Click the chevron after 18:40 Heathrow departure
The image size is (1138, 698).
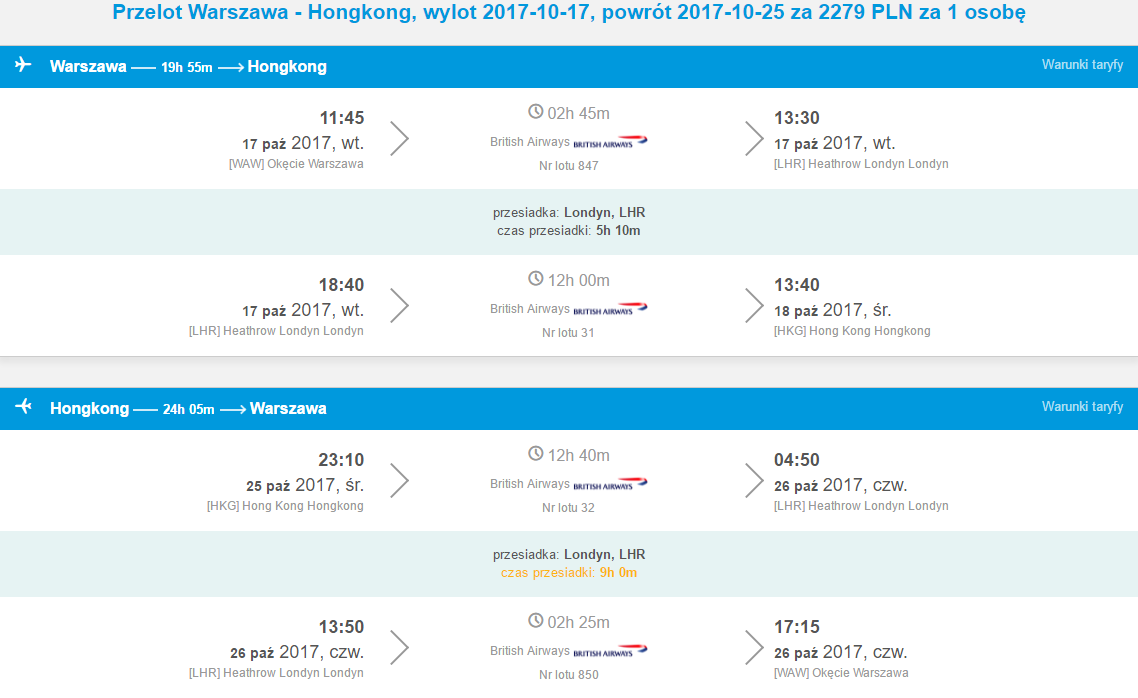coord(400,305)
